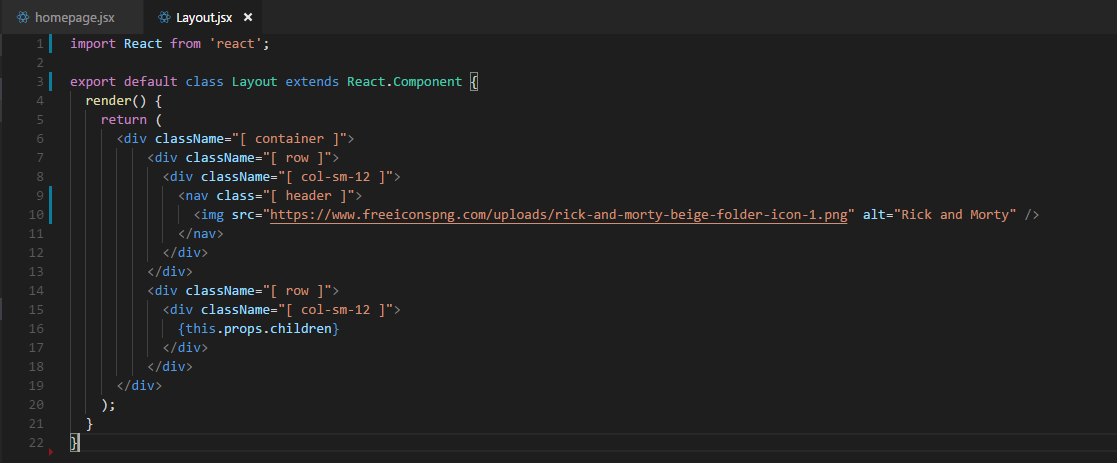Click the React icon on Layout.jsx tab
1117x463 pixels.
click(164, 17)
